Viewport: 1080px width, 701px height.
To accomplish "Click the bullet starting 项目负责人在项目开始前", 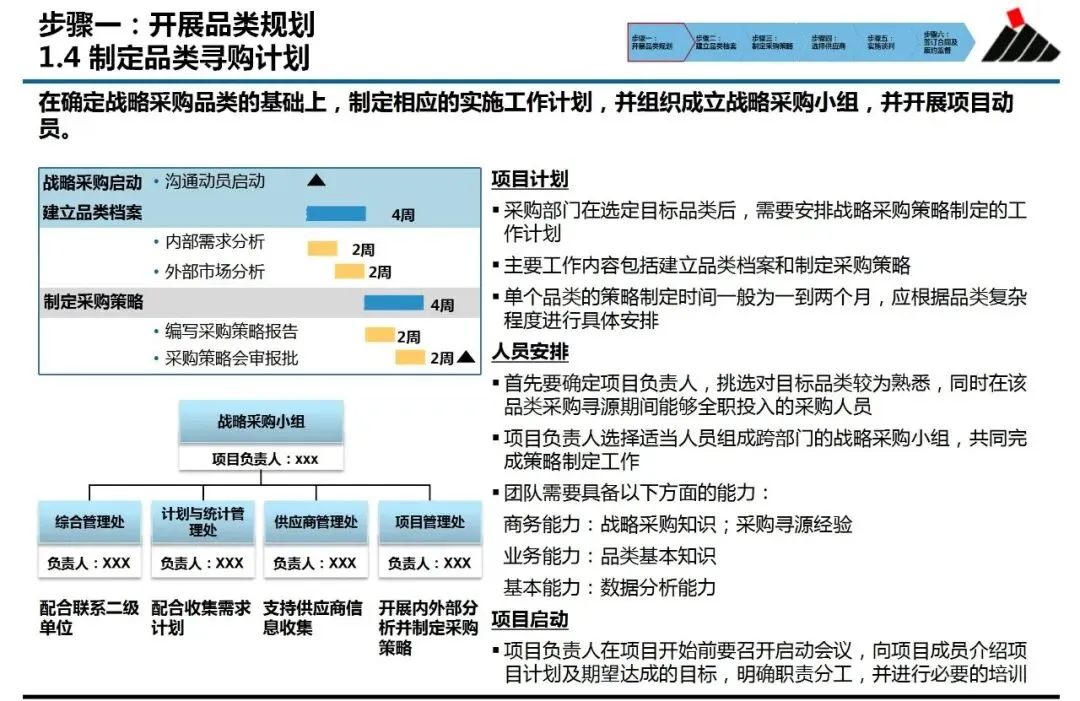I will (765, 662).
